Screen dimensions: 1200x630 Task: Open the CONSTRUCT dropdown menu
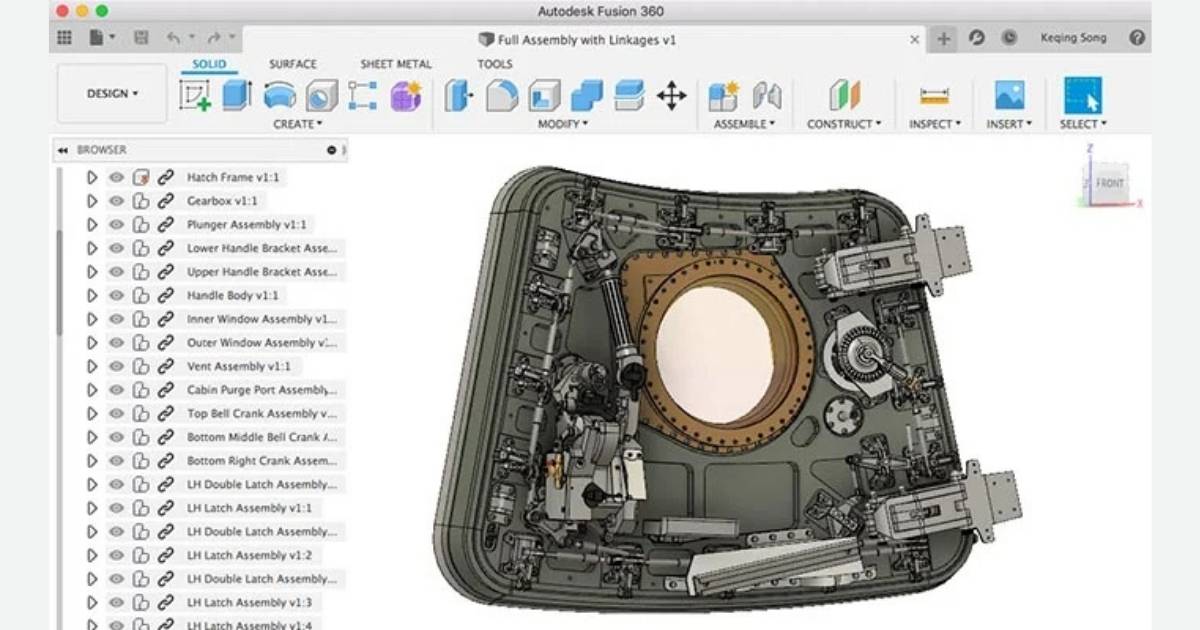[845, 124]
